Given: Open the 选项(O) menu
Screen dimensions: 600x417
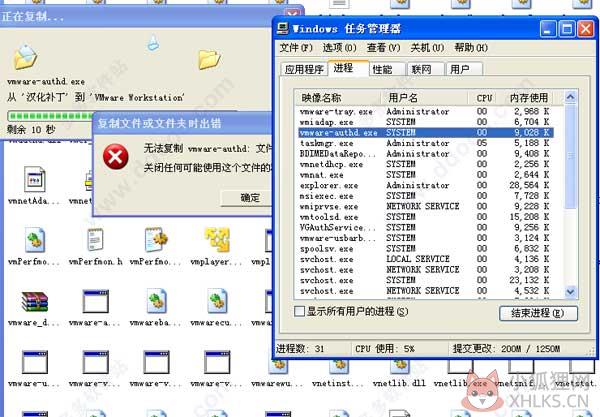Looking at the screenshot, I should click(339, 48).
